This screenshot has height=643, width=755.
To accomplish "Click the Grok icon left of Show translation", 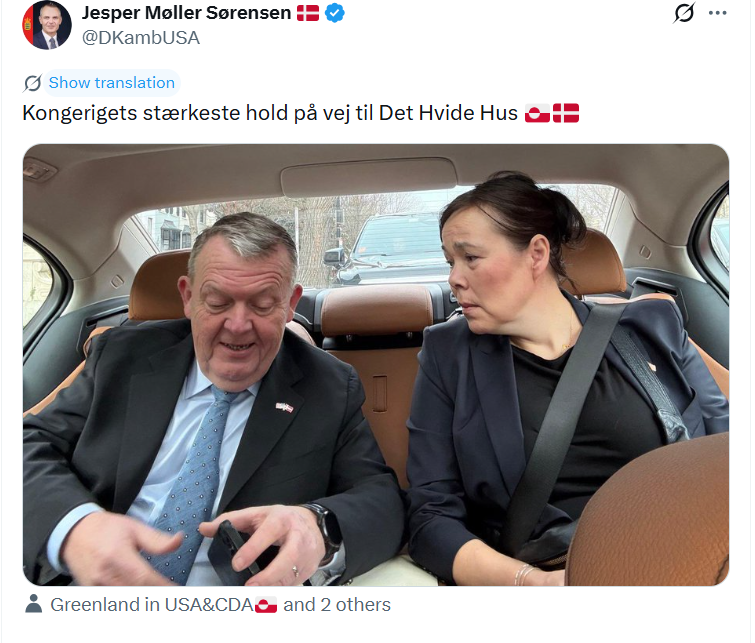I will point(32,83).
